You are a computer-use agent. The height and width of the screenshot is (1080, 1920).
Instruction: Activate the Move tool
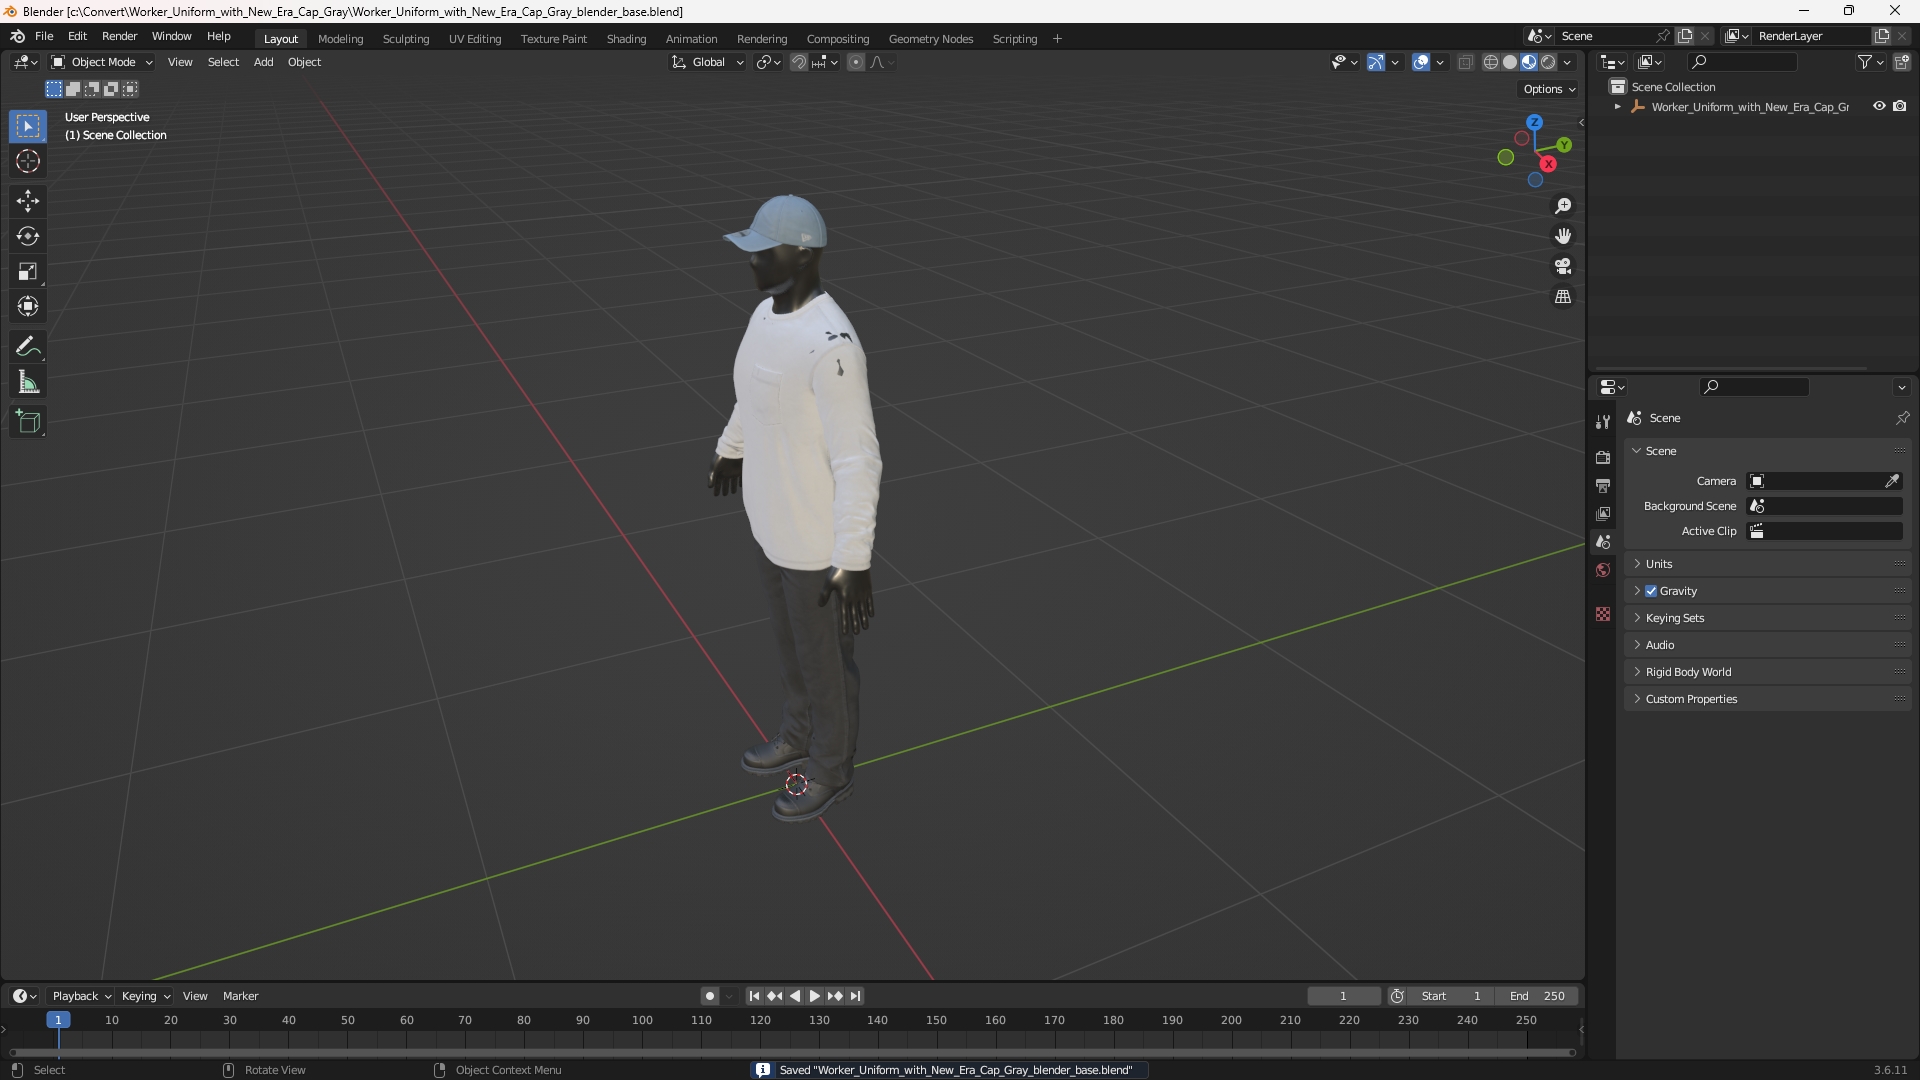pos(28,201)
